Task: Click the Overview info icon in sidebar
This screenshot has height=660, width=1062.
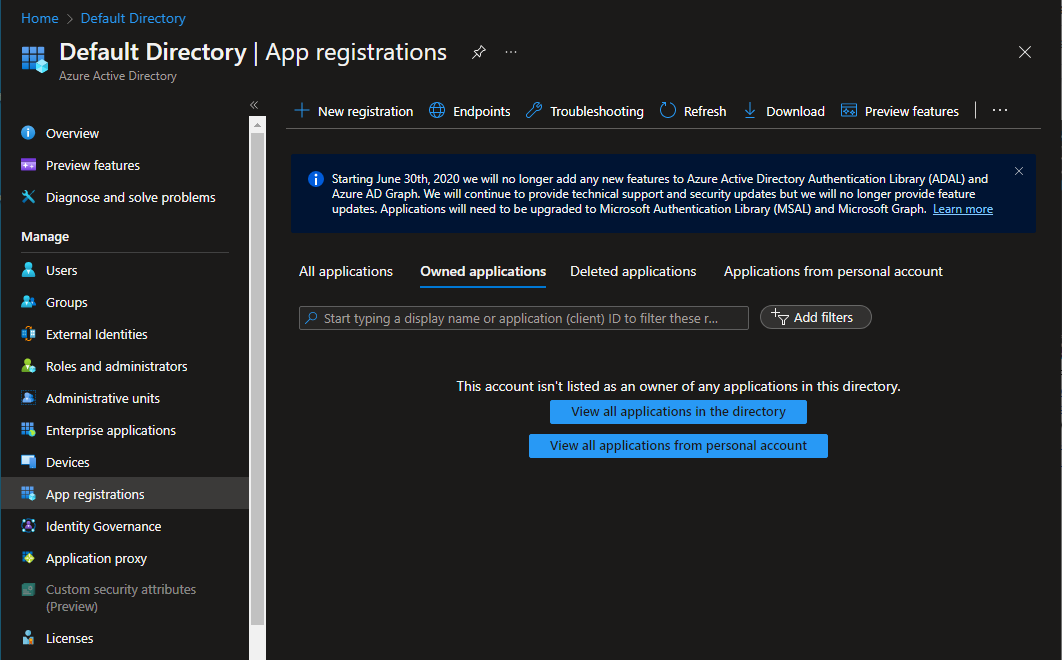Action: click(28, 133)
